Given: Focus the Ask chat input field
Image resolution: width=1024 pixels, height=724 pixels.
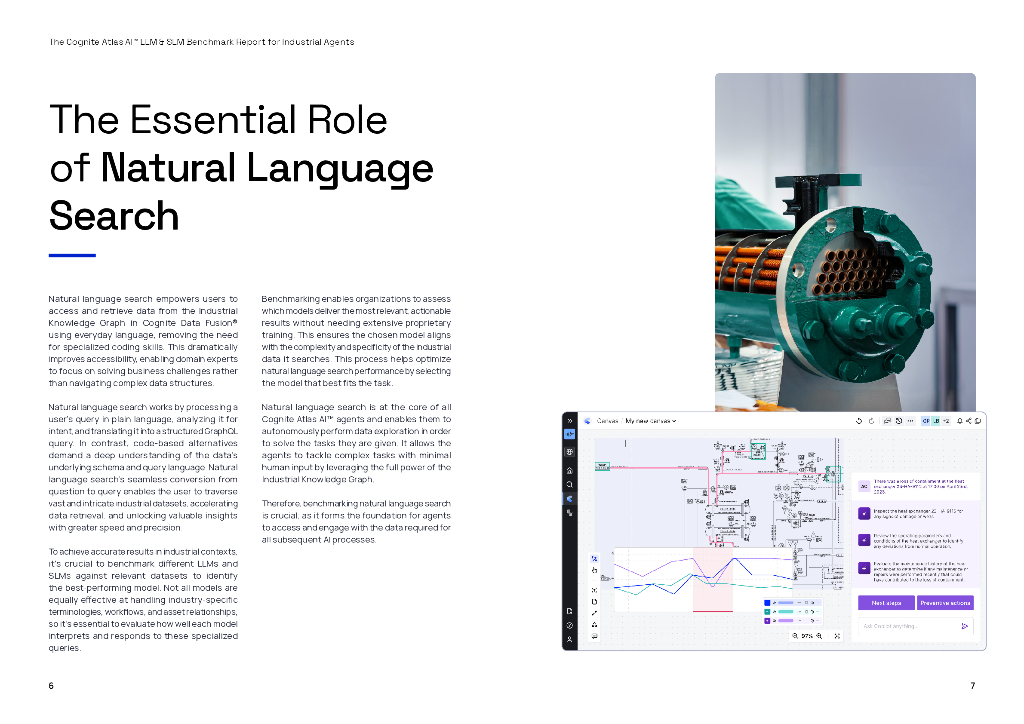Looking at the screenshot, I should (916, 626).
